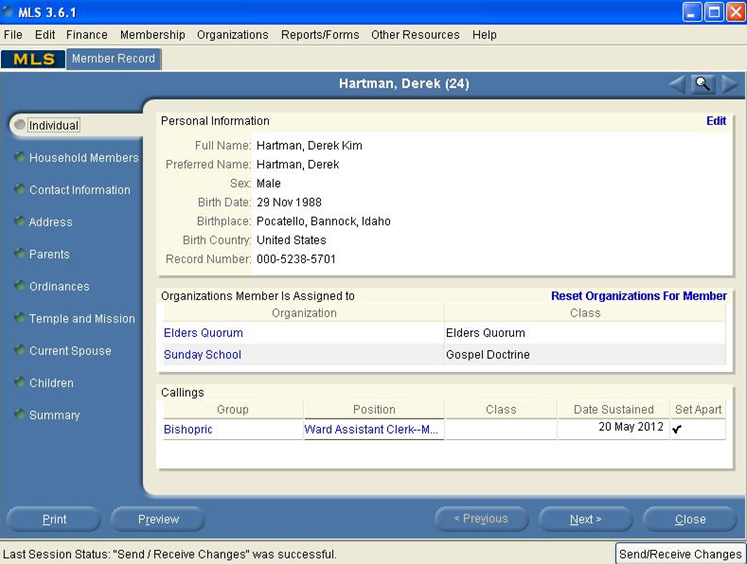Click the Date Sustained column header
Screen dimensions: 747x564
click(614, 409)
